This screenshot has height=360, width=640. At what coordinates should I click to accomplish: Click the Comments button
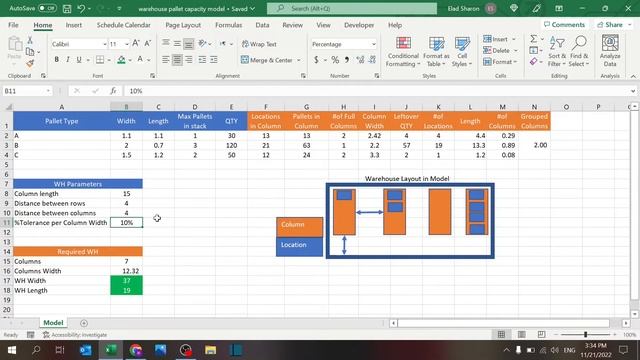coord(564,25)
